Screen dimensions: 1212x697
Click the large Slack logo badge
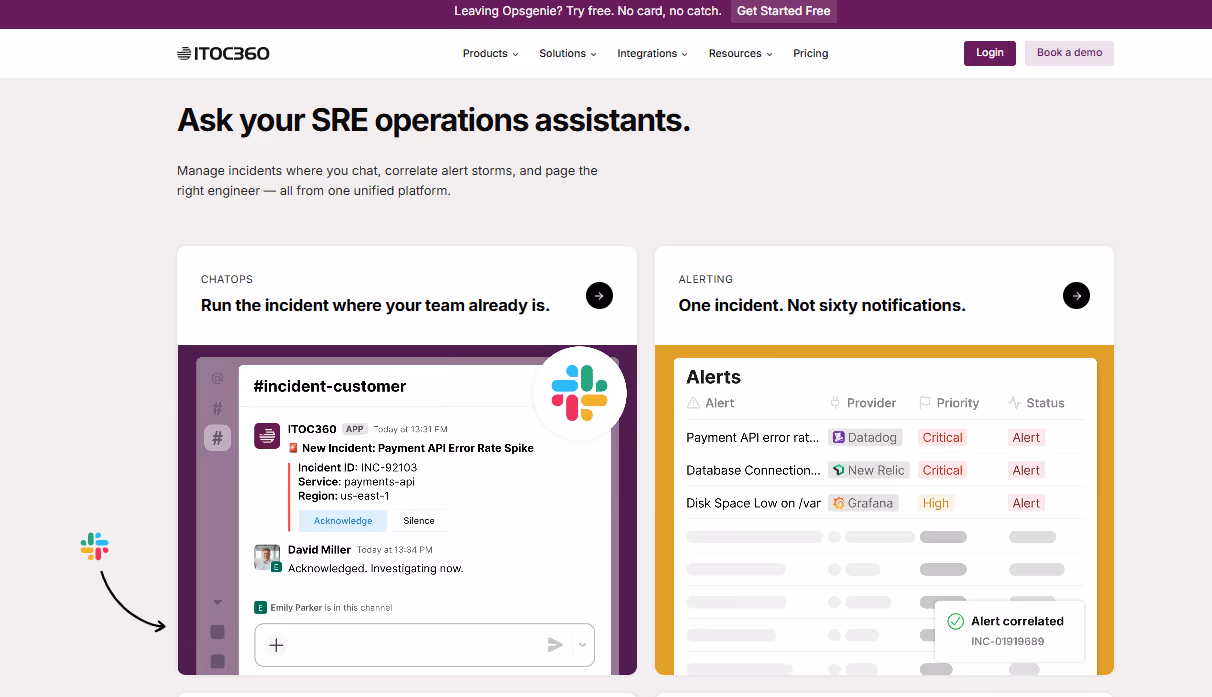(x=580, y=393)
